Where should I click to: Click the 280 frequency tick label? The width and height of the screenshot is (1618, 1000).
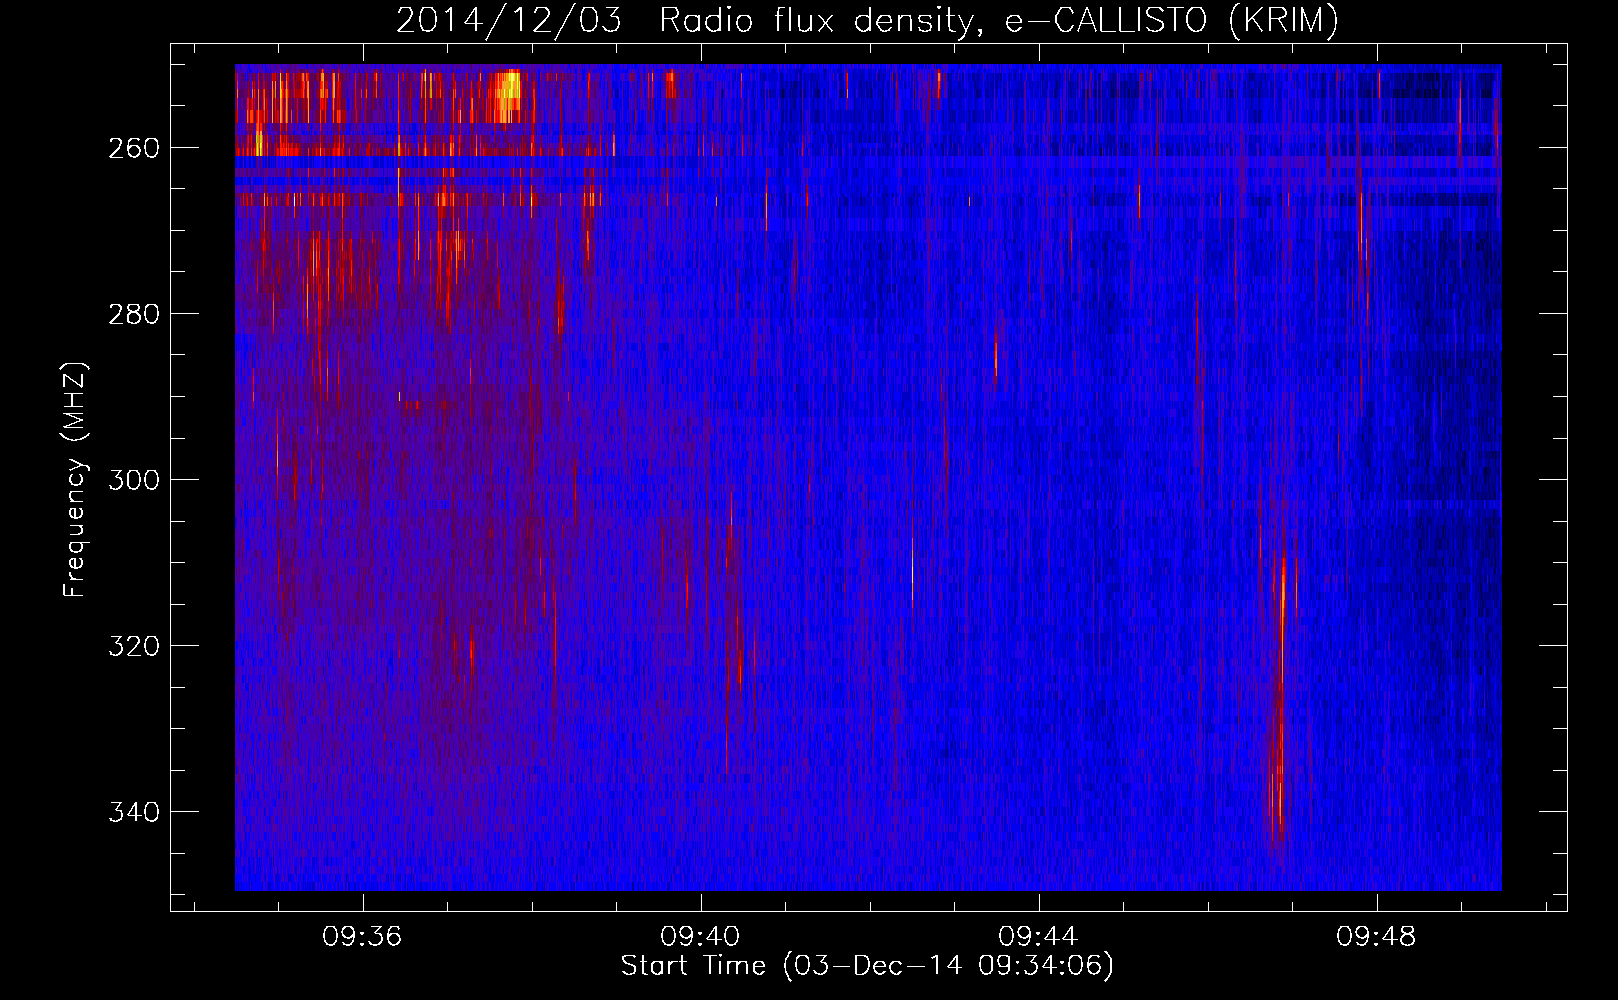point(134,314)
